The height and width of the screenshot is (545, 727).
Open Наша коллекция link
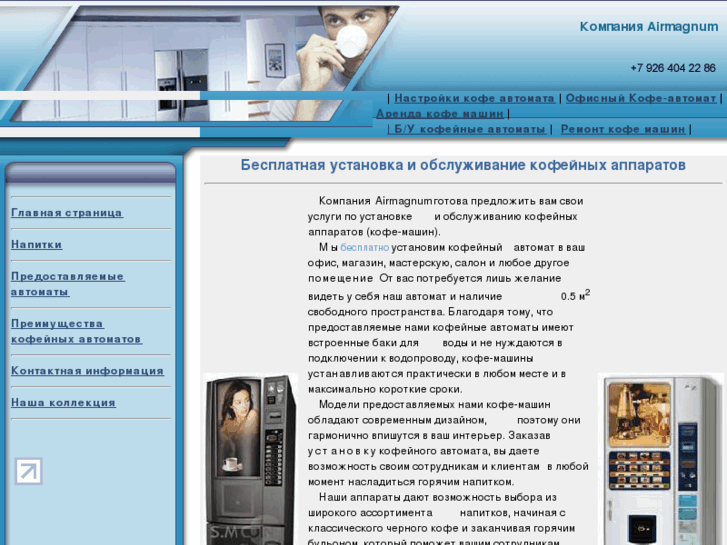click(x=64, y=403)
